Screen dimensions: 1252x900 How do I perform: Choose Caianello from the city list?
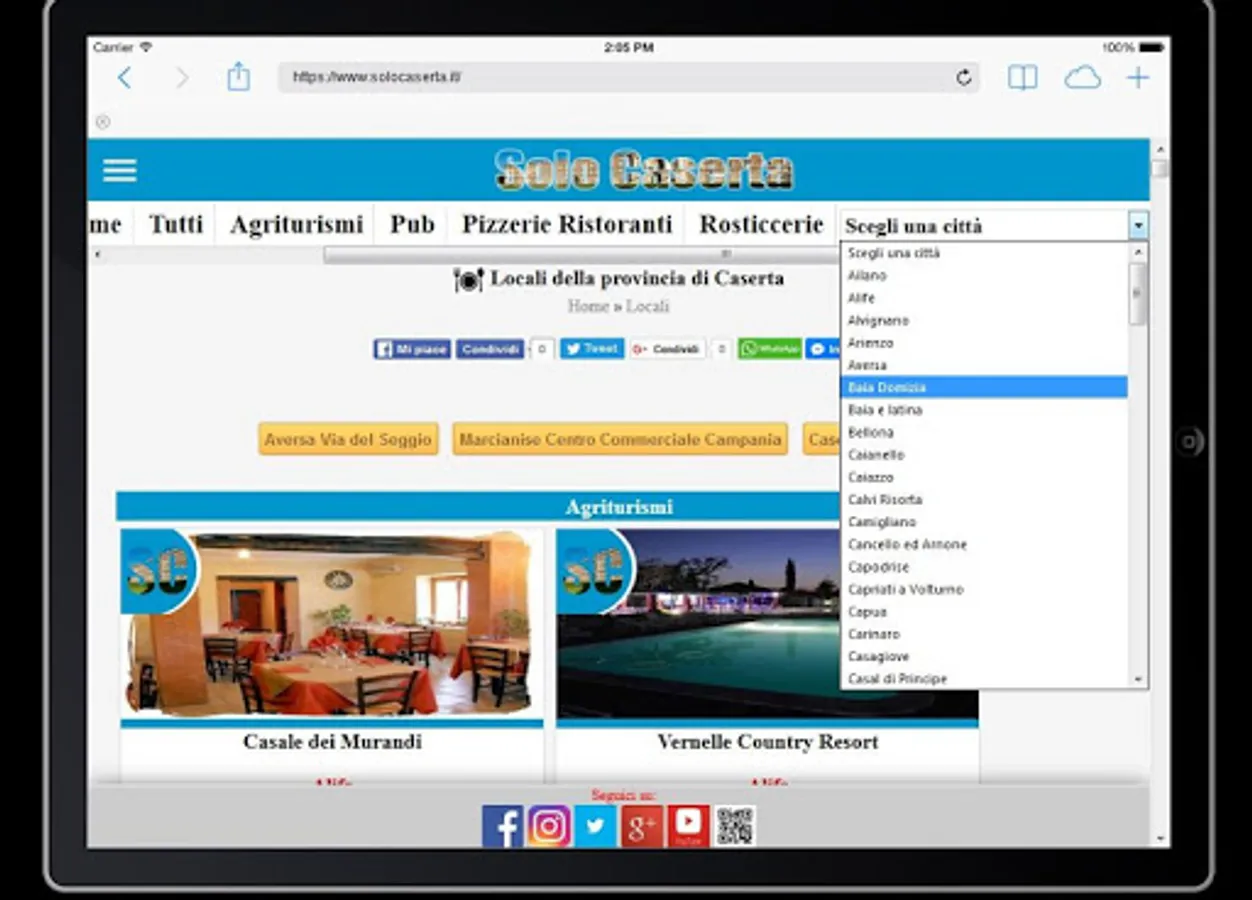click(x=984, y=455)
